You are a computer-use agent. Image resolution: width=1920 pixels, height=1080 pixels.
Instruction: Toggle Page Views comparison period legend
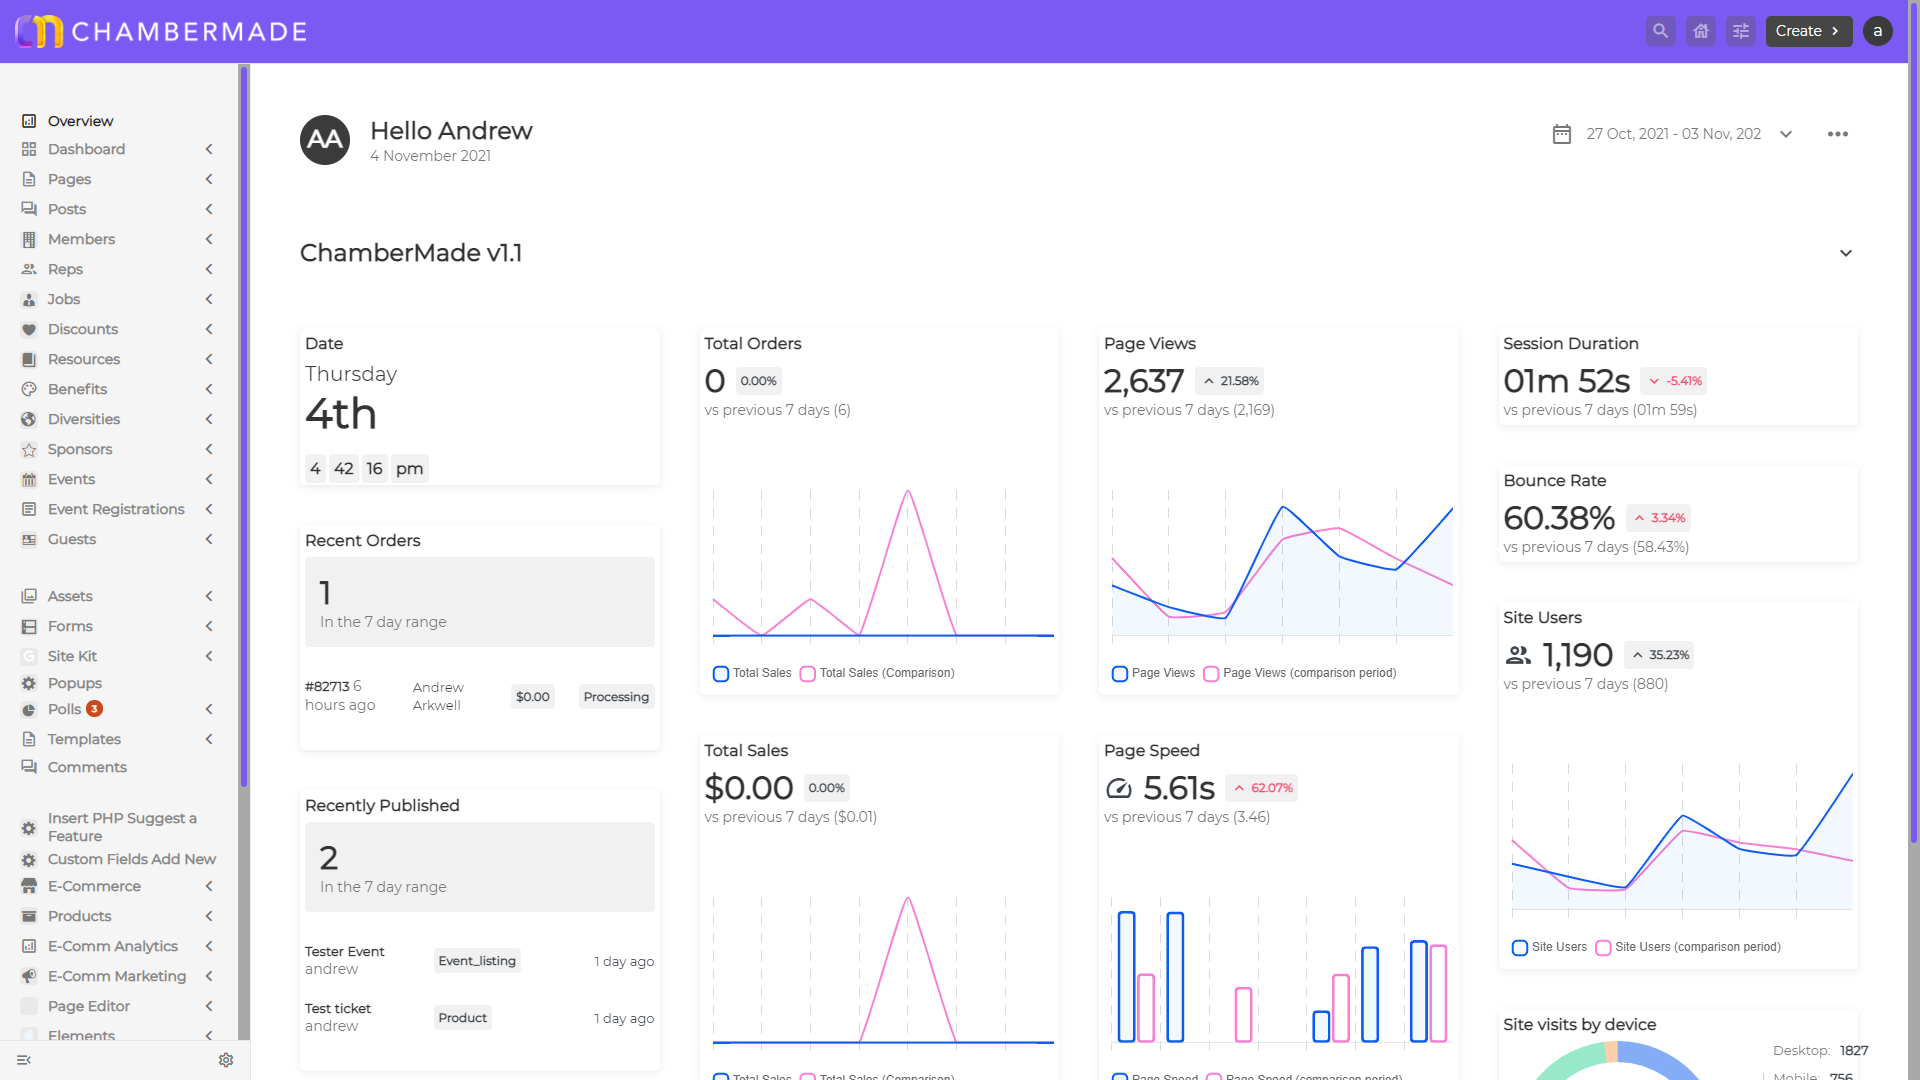pos(1211,674)
